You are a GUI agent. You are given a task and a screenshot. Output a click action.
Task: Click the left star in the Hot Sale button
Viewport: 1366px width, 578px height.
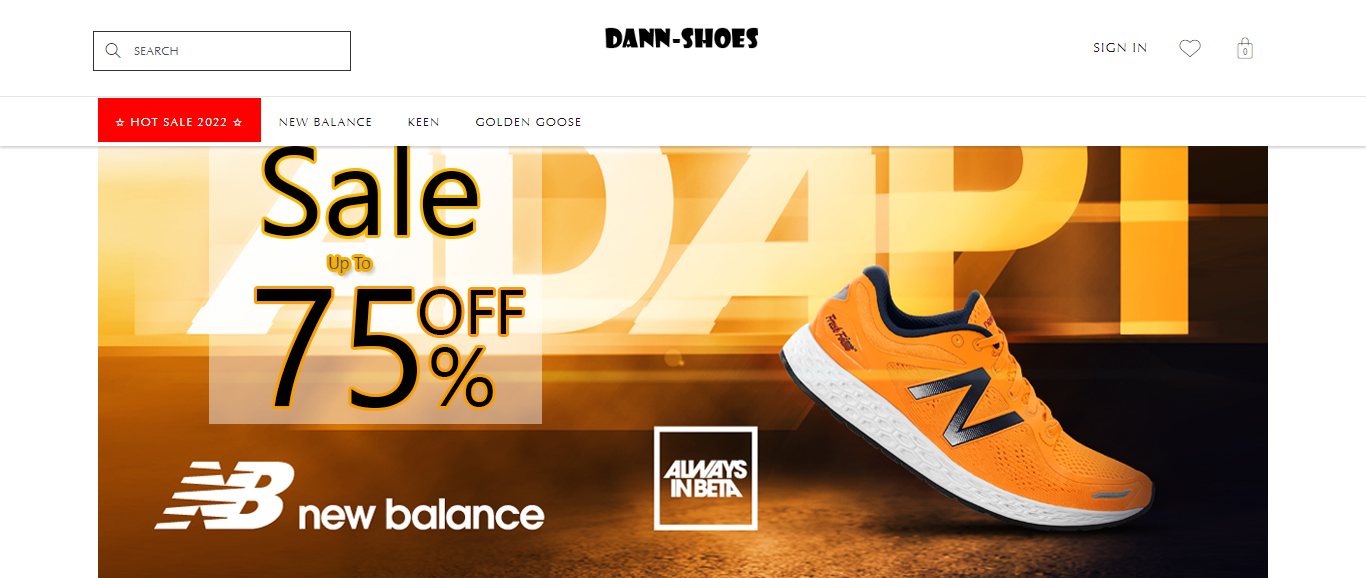click(x=120, y=122)
